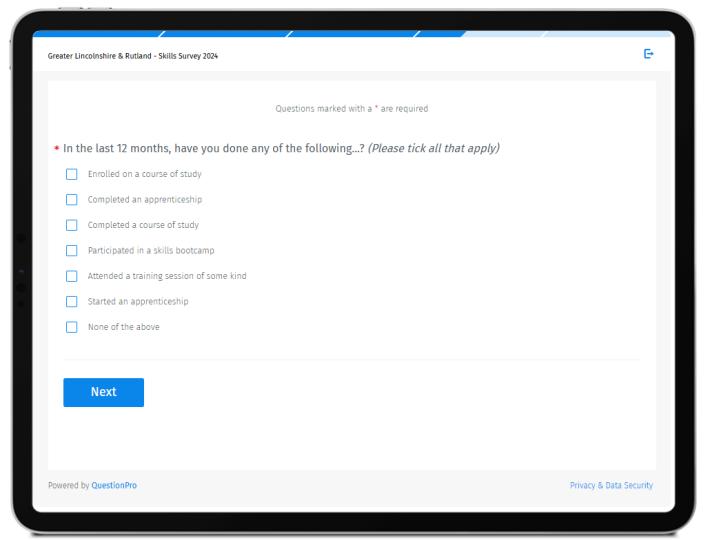Click the exit survey icon
This screenshot has height=540, width=710.
pos(648,54)
